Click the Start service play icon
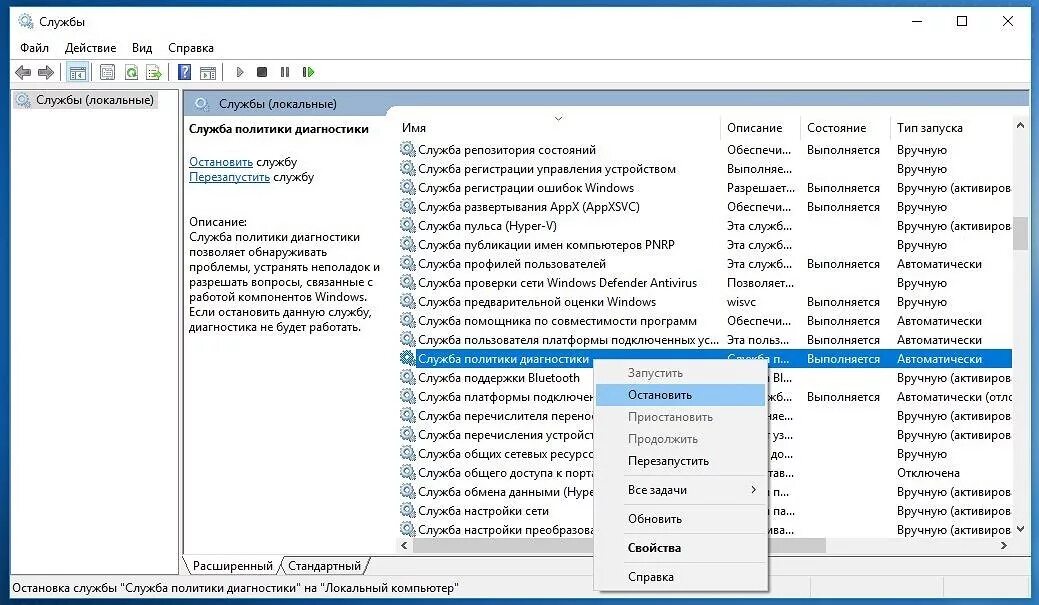 240,72
